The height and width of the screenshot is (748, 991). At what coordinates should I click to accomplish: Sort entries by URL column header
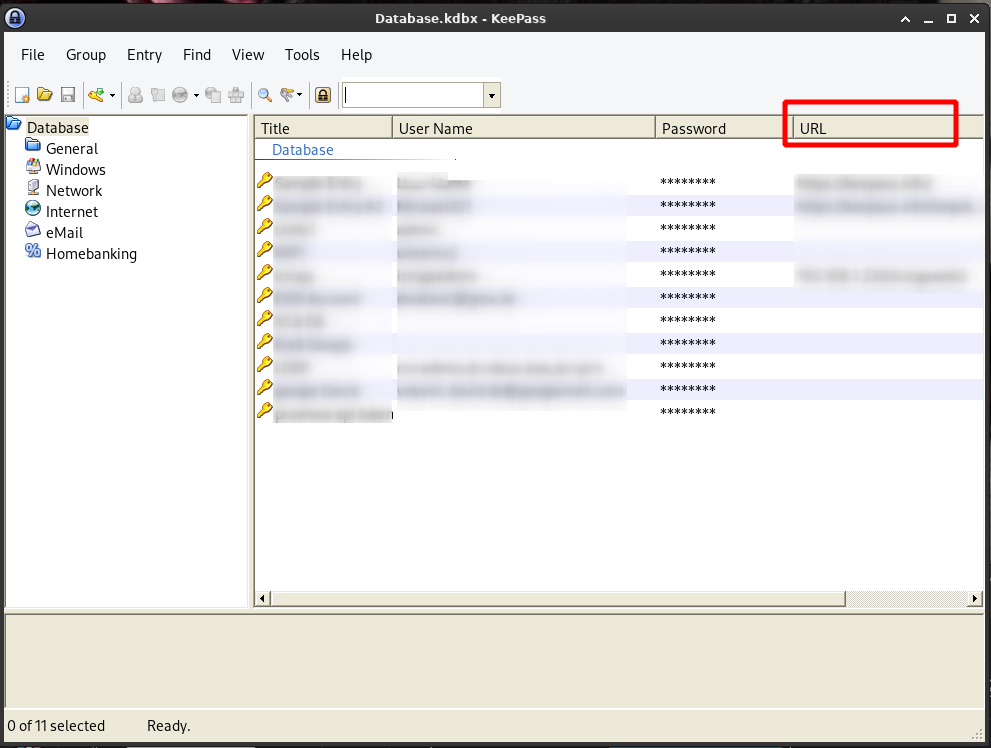coord(888,128)
